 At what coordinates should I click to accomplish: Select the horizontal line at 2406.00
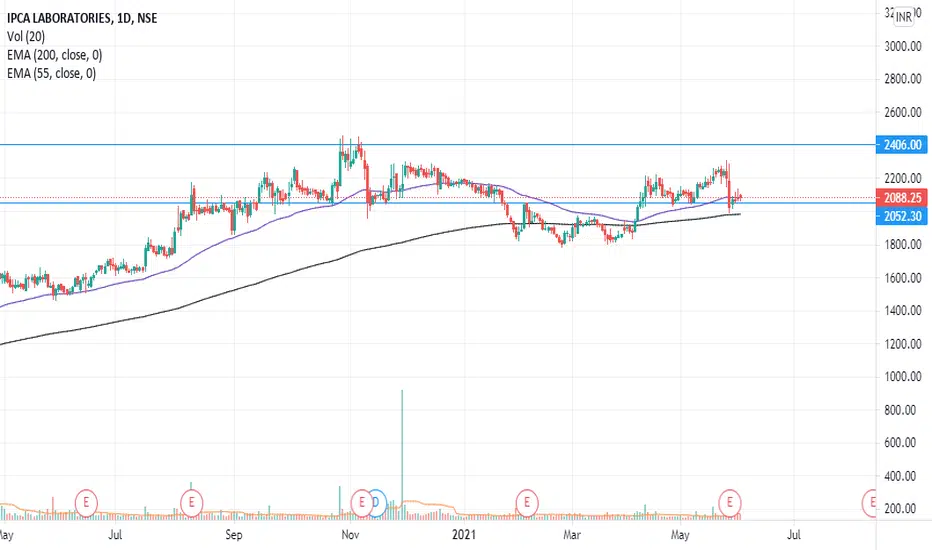437,144
